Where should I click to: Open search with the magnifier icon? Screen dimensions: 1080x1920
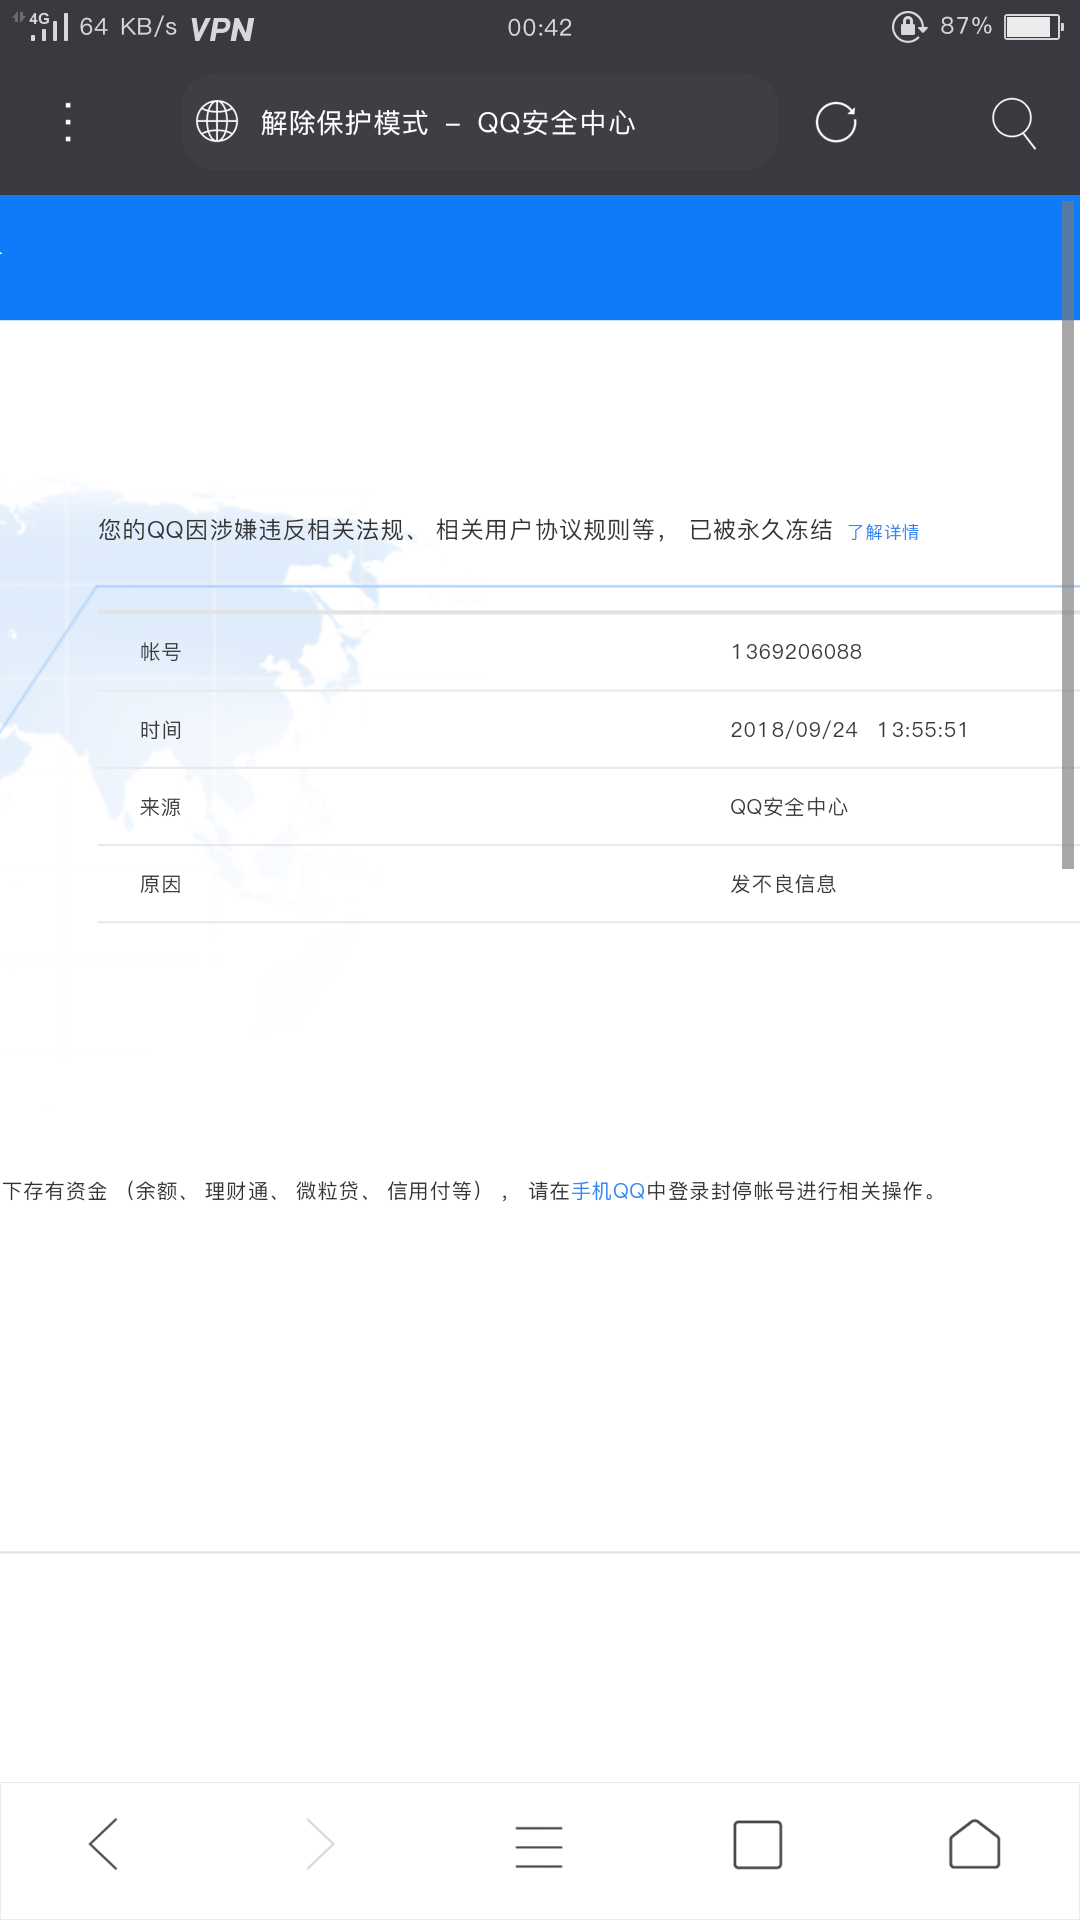pos(1013,122)
